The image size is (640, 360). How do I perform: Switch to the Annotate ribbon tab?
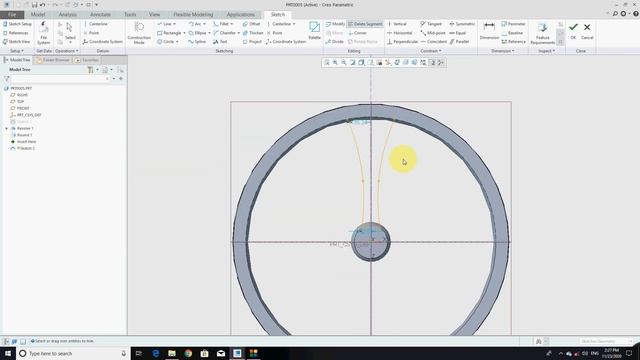100,14
